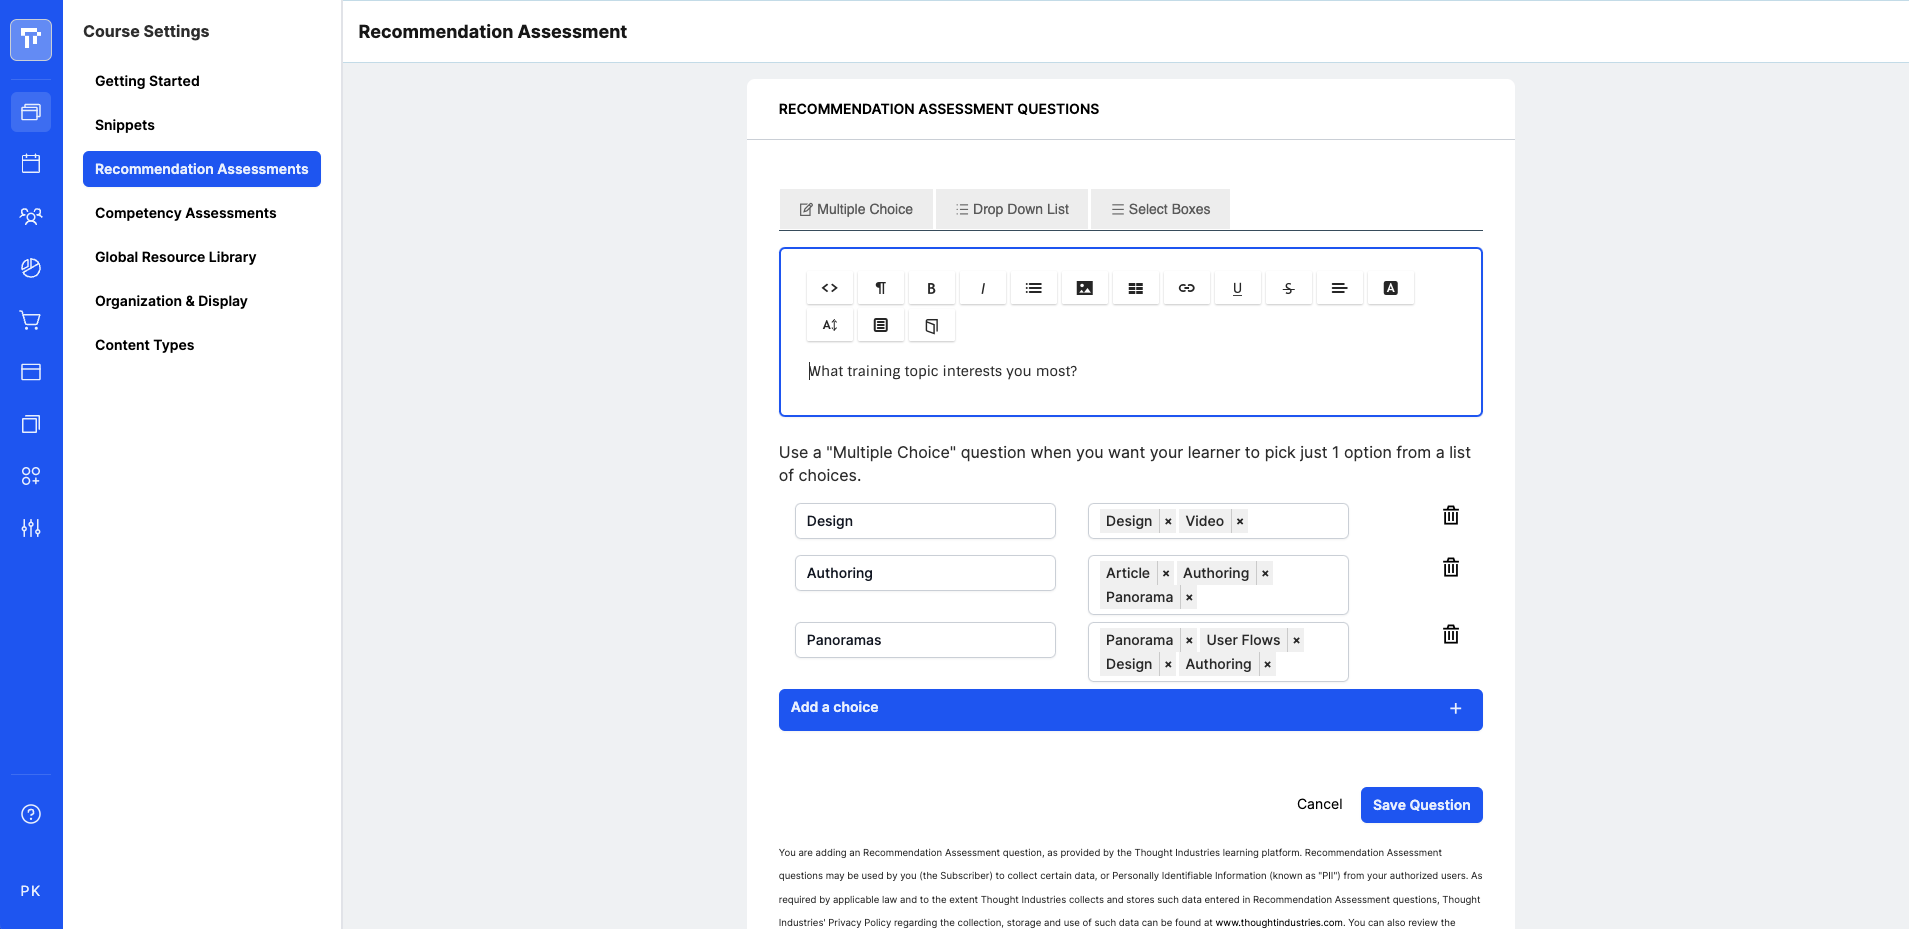1909x929 pixels.
Task: Click the reports pie chart sidebar icon
Action: pyautogui.click(x=31, y=268)
